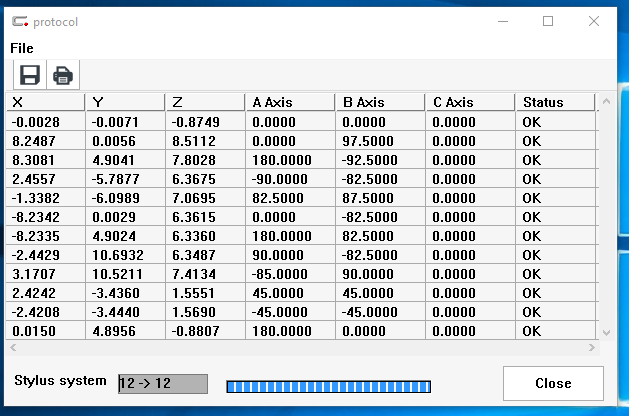The image size is (629, 416).
Task: Click the B Axis column header
Action: tap(380, 102)
